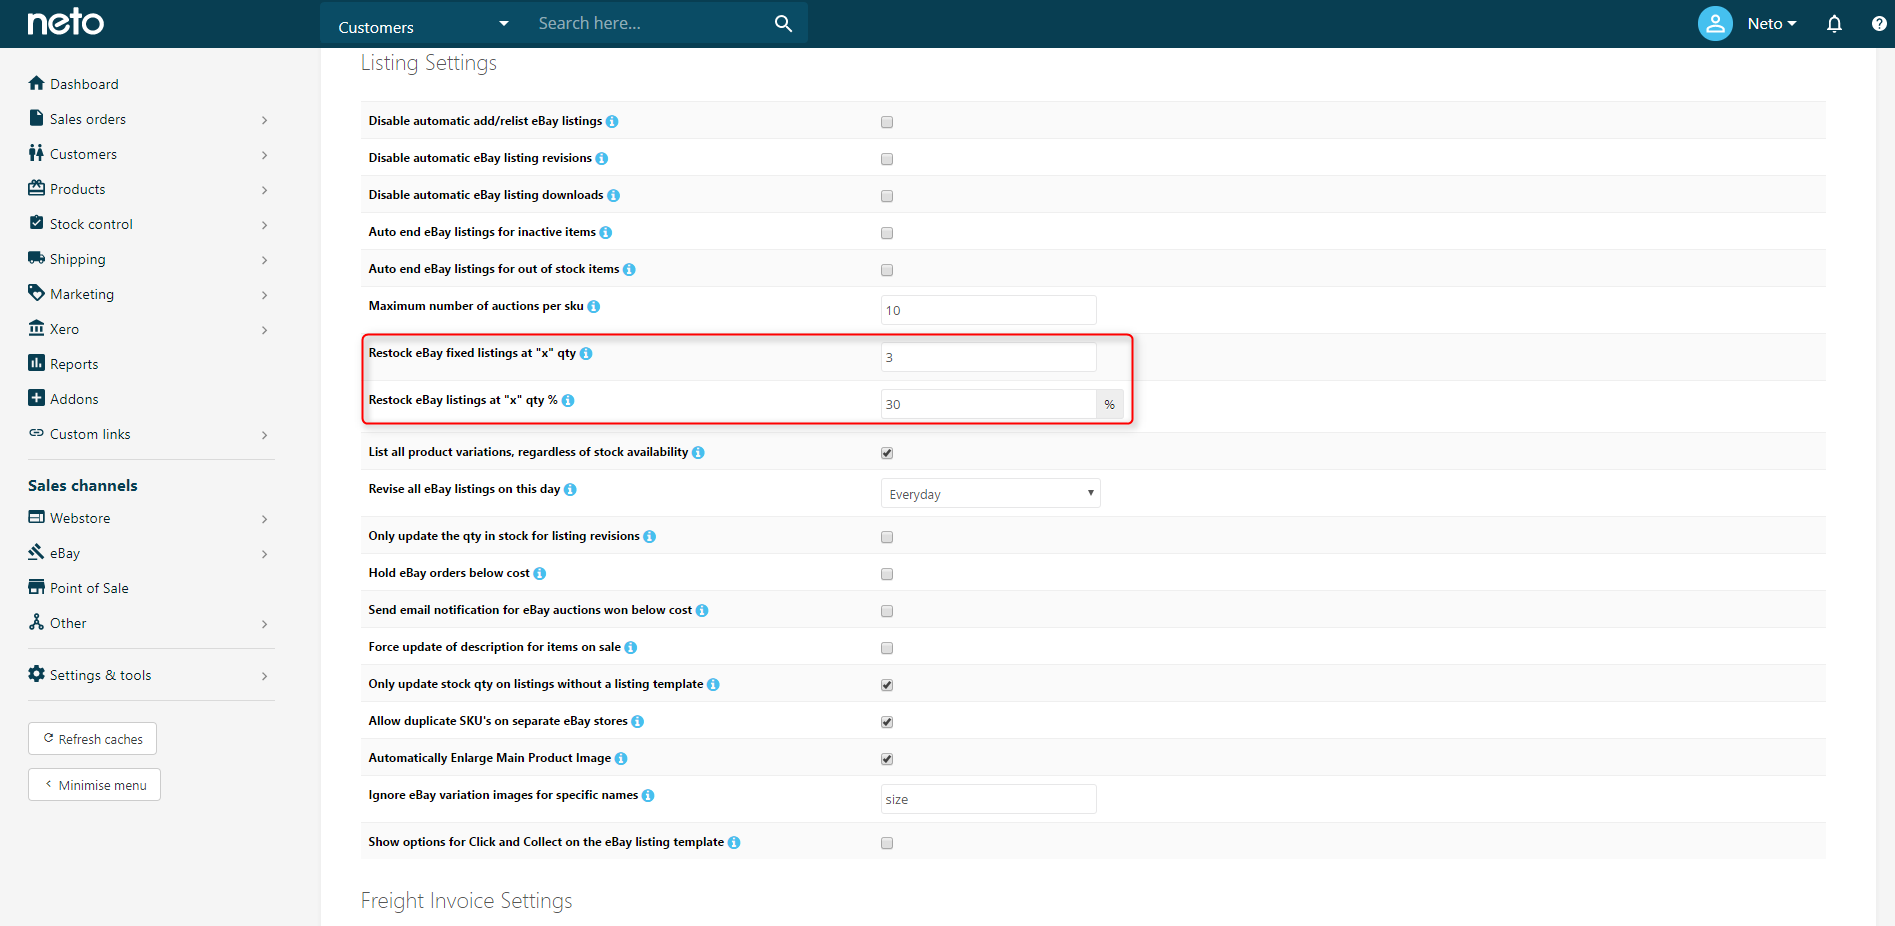
Task: Show info for Disable automatic add/relist eBay listings
Action: pos(612,121)
